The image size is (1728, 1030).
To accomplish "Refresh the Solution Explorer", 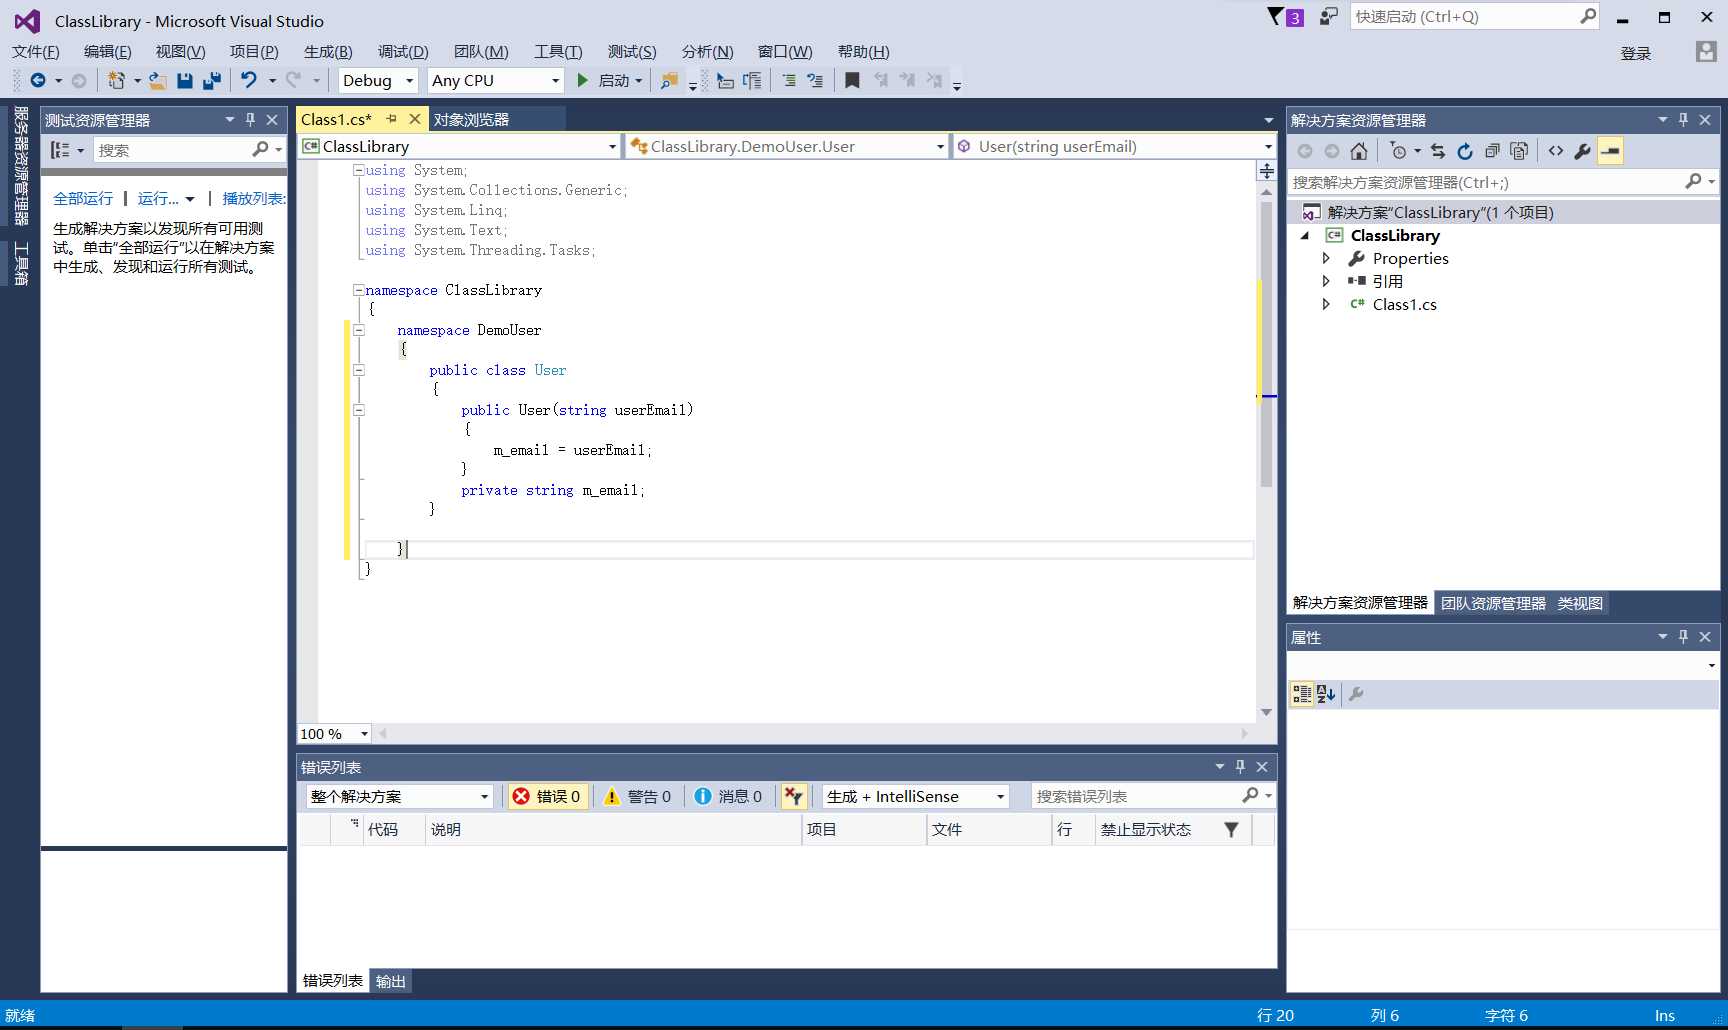I will (x=1465, y=151).
